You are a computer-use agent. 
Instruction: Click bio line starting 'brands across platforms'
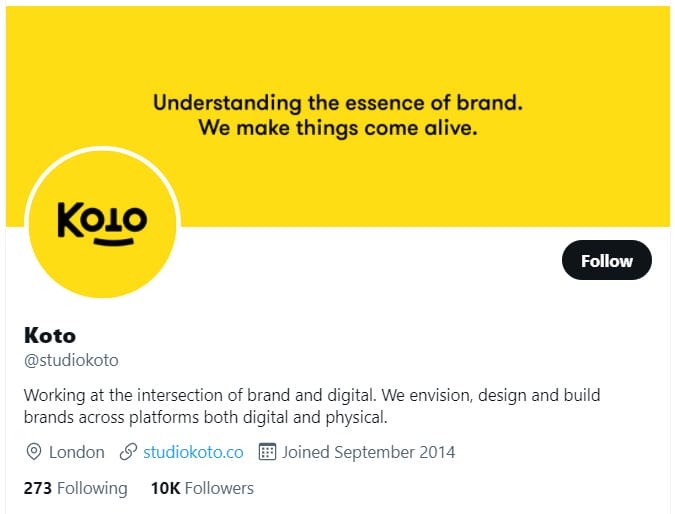click(x=206, y=418)
